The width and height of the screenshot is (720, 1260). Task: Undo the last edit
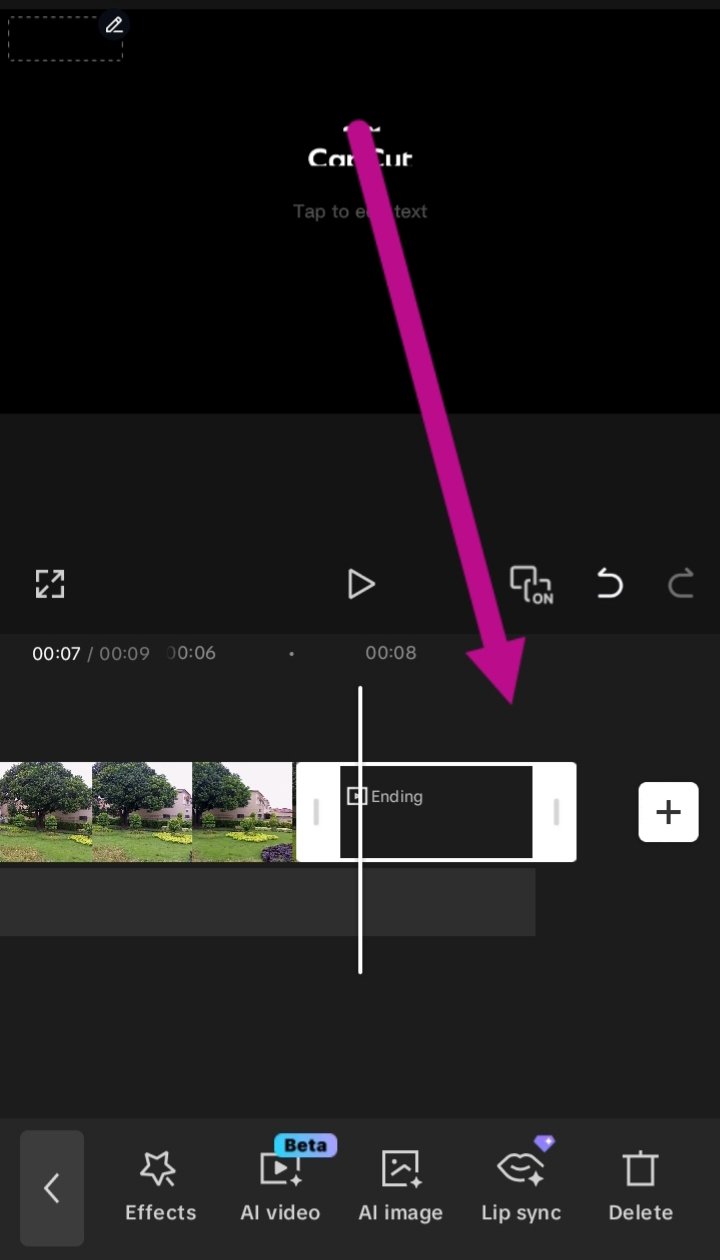pos(609,583)
